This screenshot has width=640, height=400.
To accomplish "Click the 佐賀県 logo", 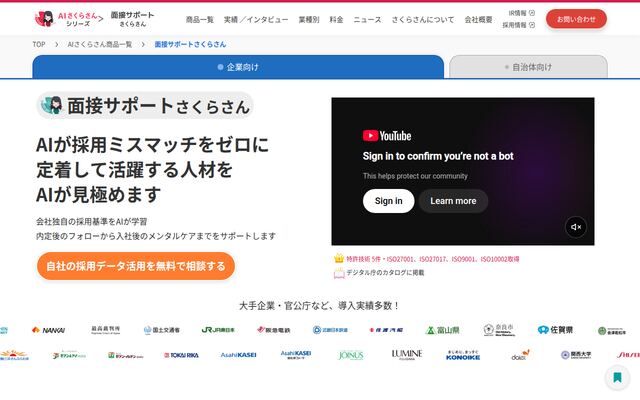I will 555,330.
